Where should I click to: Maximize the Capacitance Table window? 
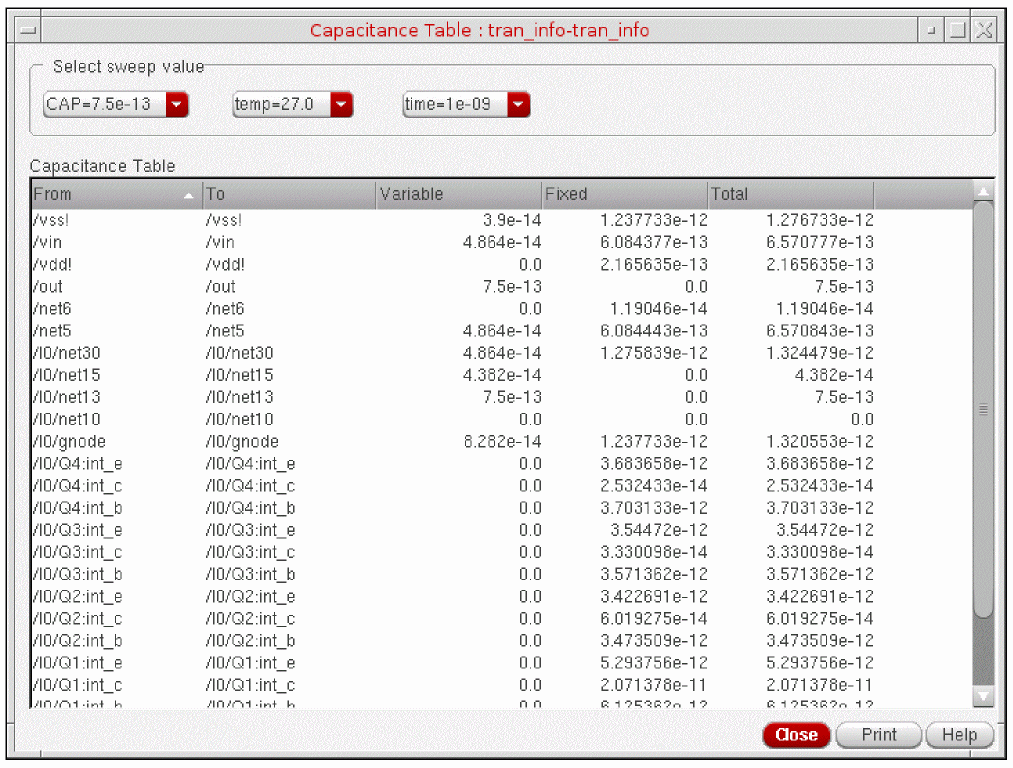pyautogui.click(x=957, y=30)
